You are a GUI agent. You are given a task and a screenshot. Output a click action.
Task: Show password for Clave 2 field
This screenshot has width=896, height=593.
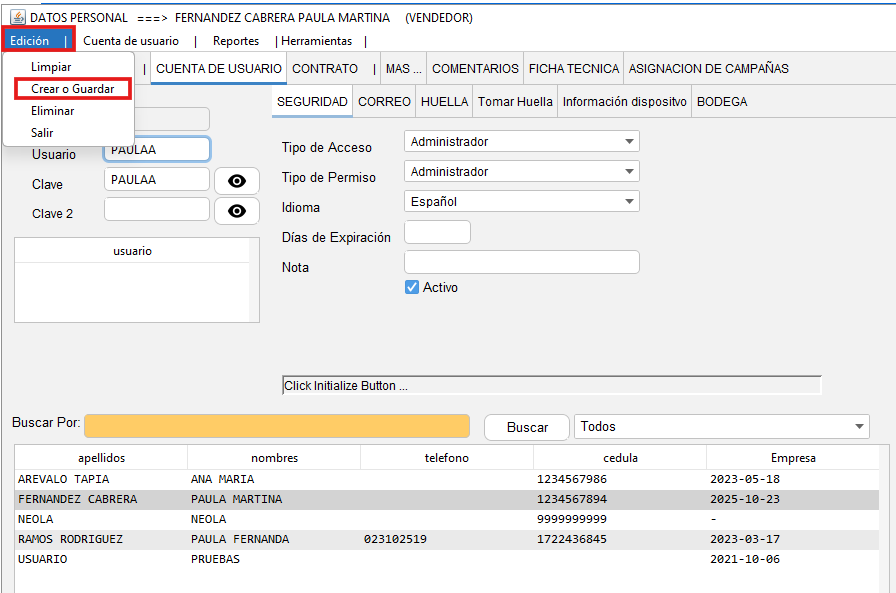[237, 211]
